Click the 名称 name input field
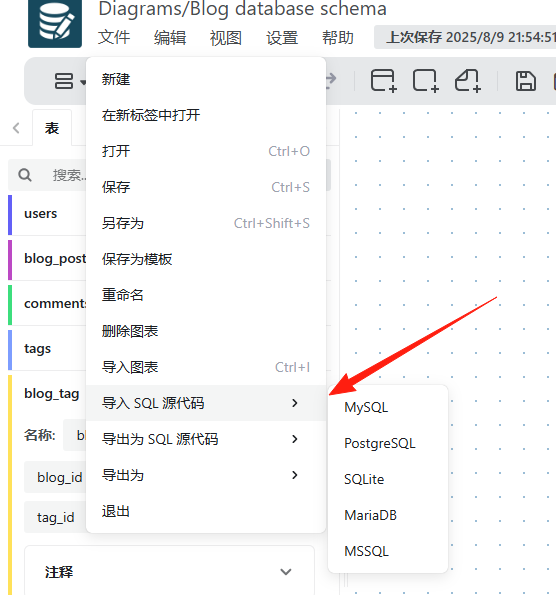The width and height of the screenshot is (556, 595). (x=75, y=435)
